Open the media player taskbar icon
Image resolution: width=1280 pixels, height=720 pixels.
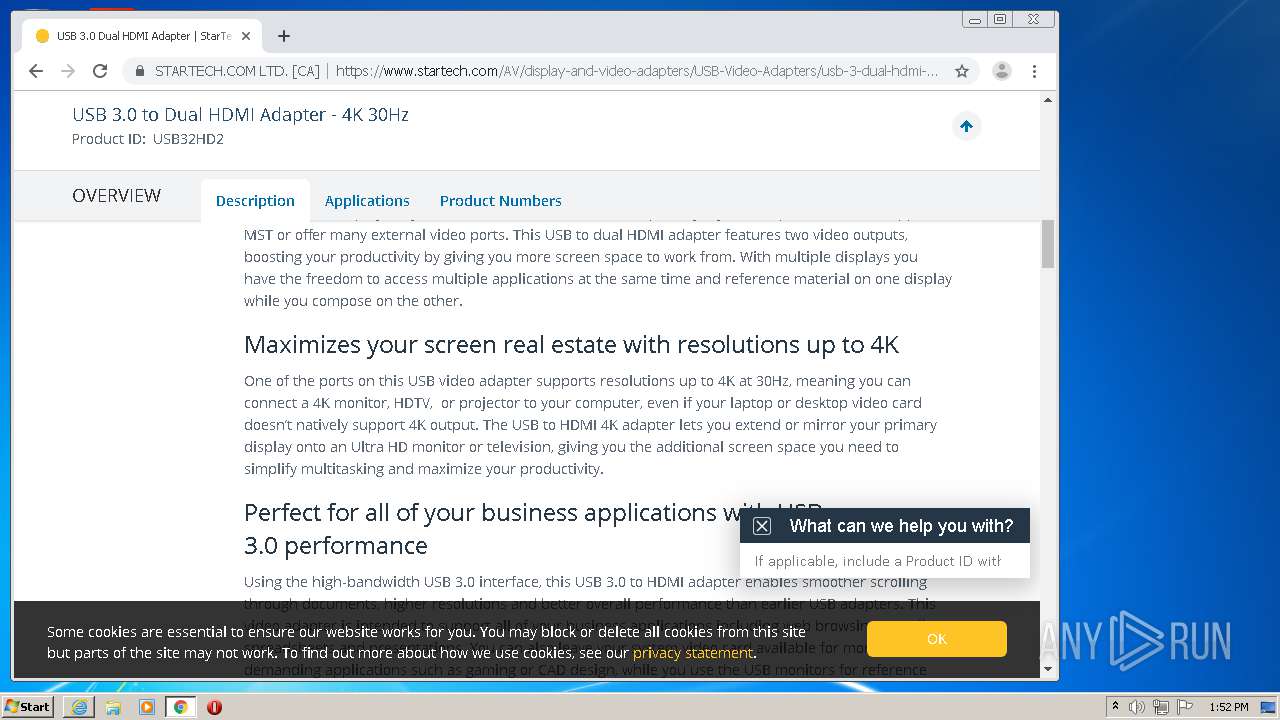click(147, 707)
